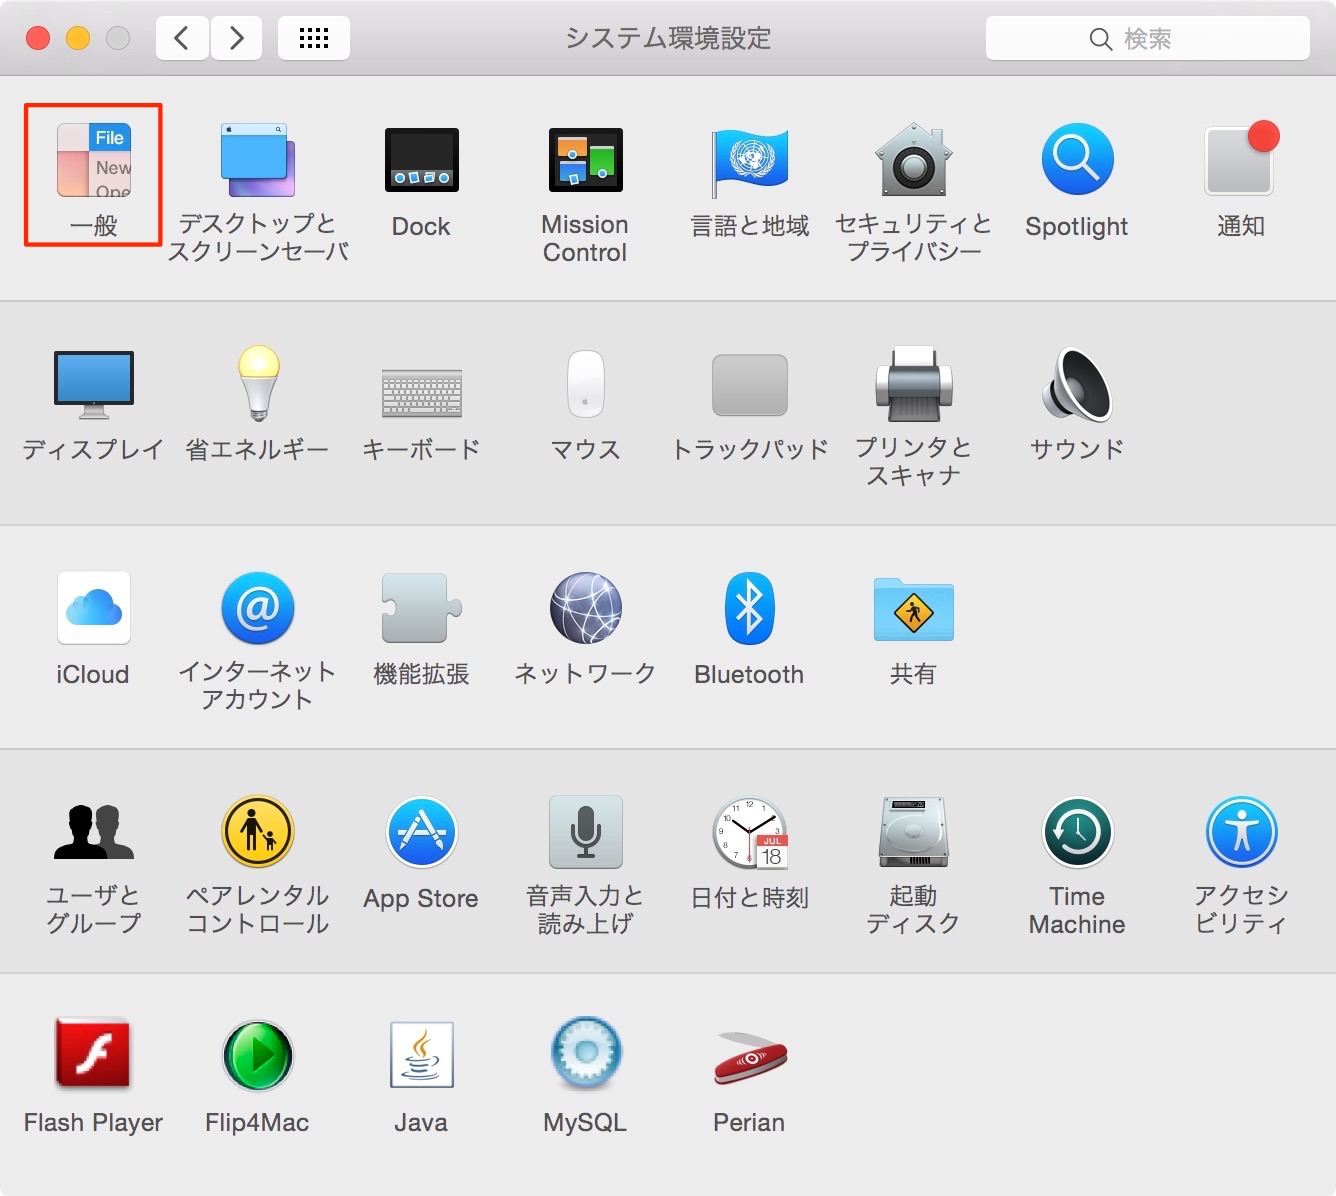Open 起動ディスク hard drive icon

pyautogui.click(x=914, y=832)
